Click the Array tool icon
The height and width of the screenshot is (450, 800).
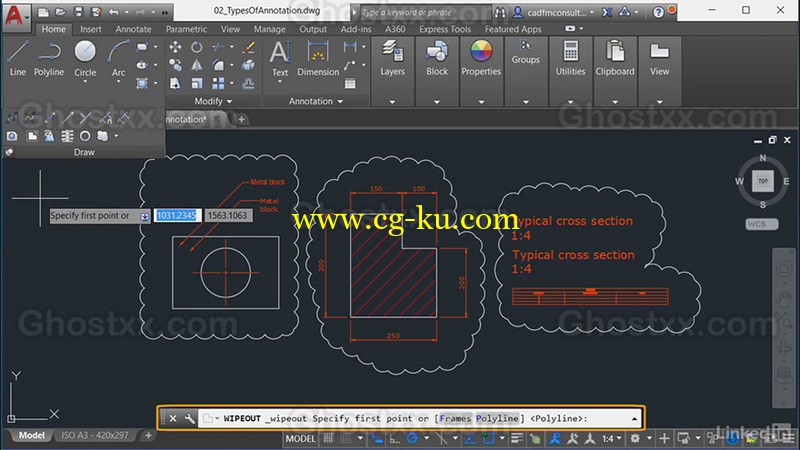pos(218,83)
